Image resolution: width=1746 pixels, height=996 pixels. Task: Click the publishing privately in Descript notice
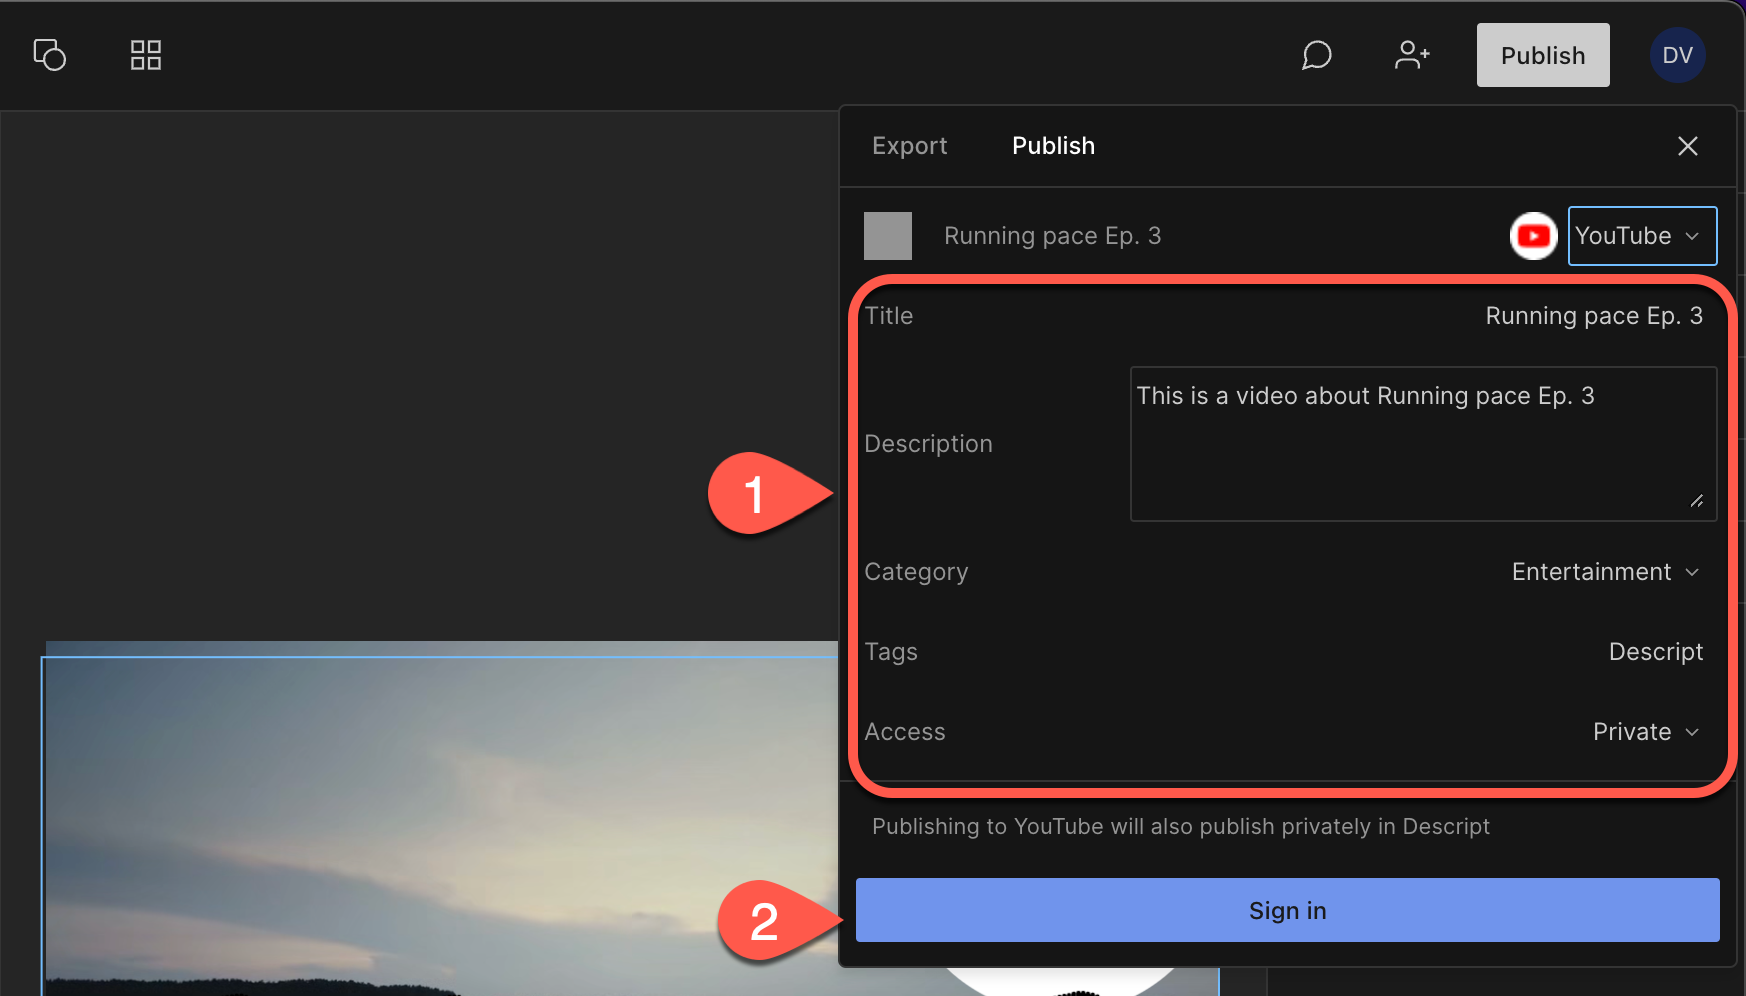pyautogui.click(x=1180, y=827)
